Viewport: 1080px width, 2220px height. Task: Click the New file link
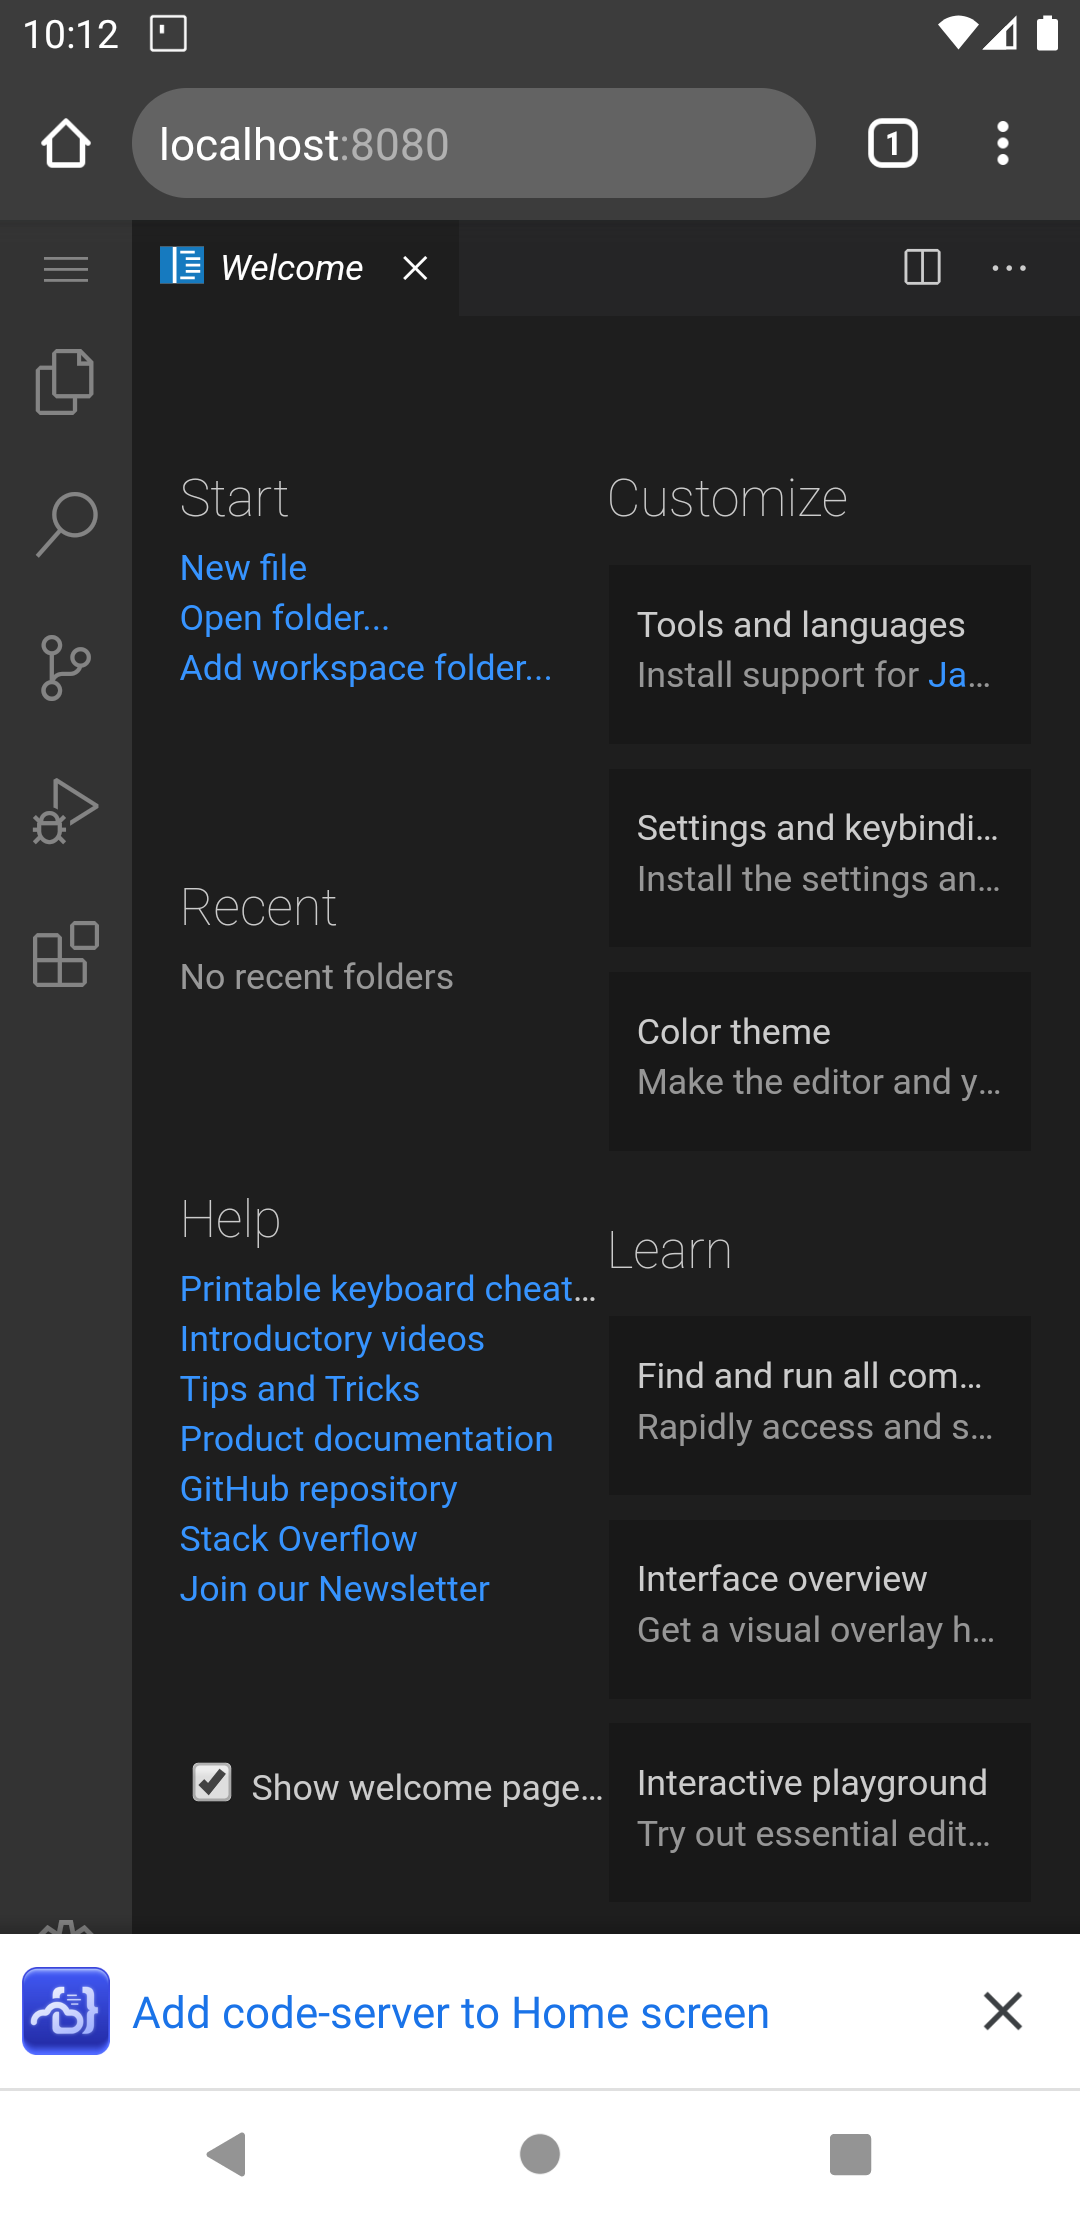coord(243,568)
